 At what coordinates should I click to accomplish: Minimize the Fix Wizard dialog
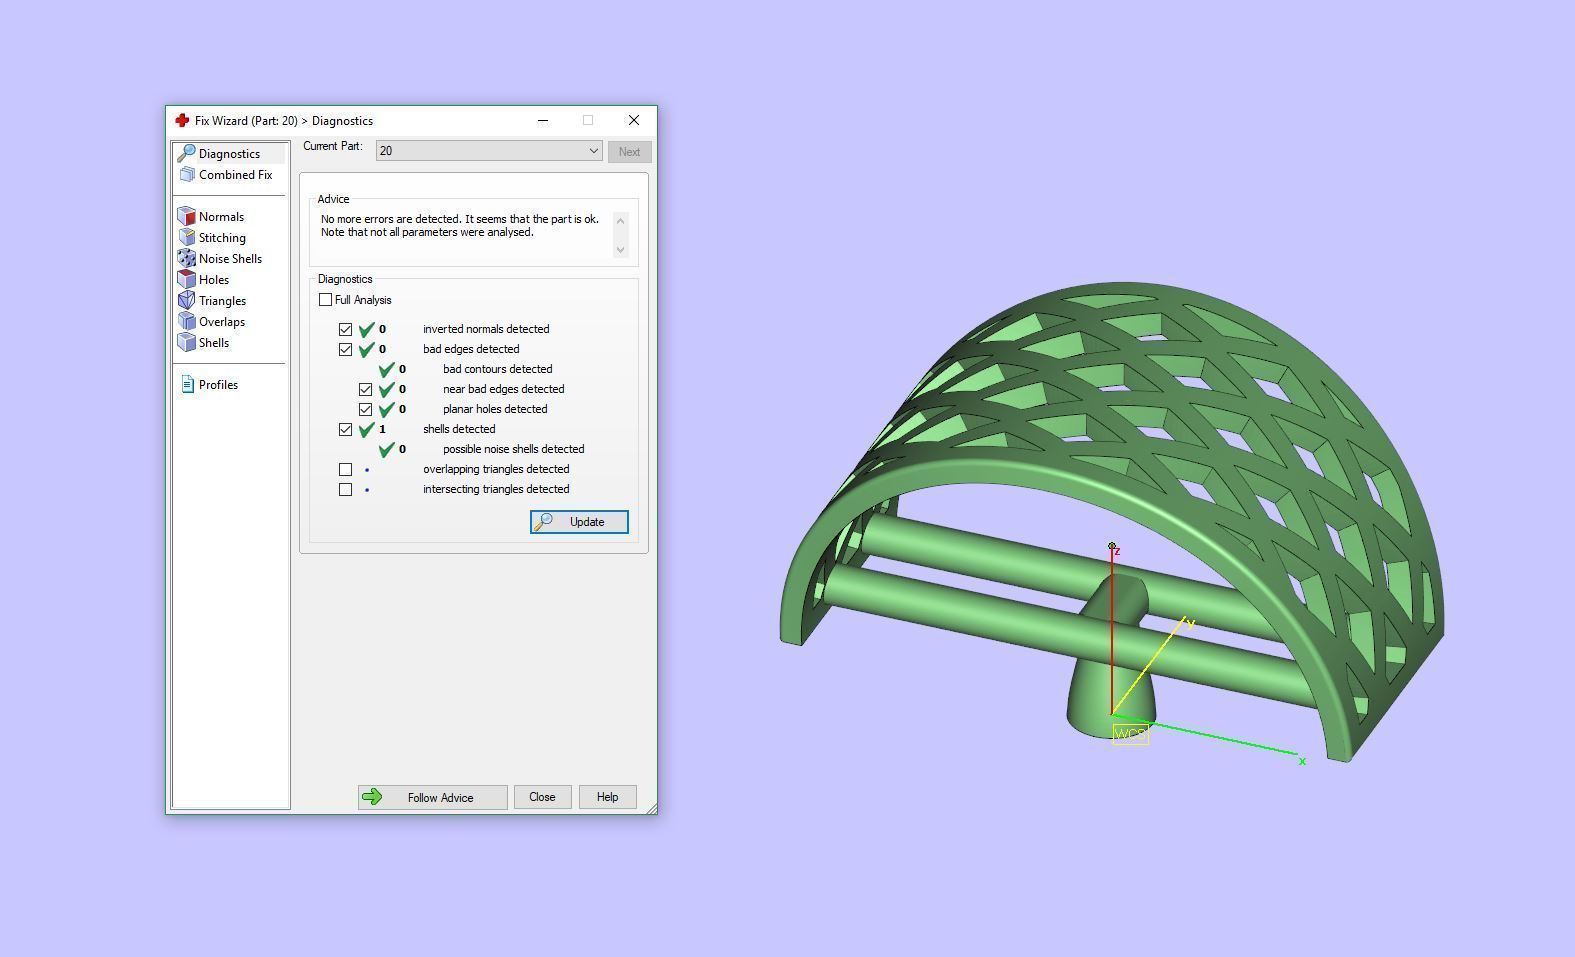543,120
